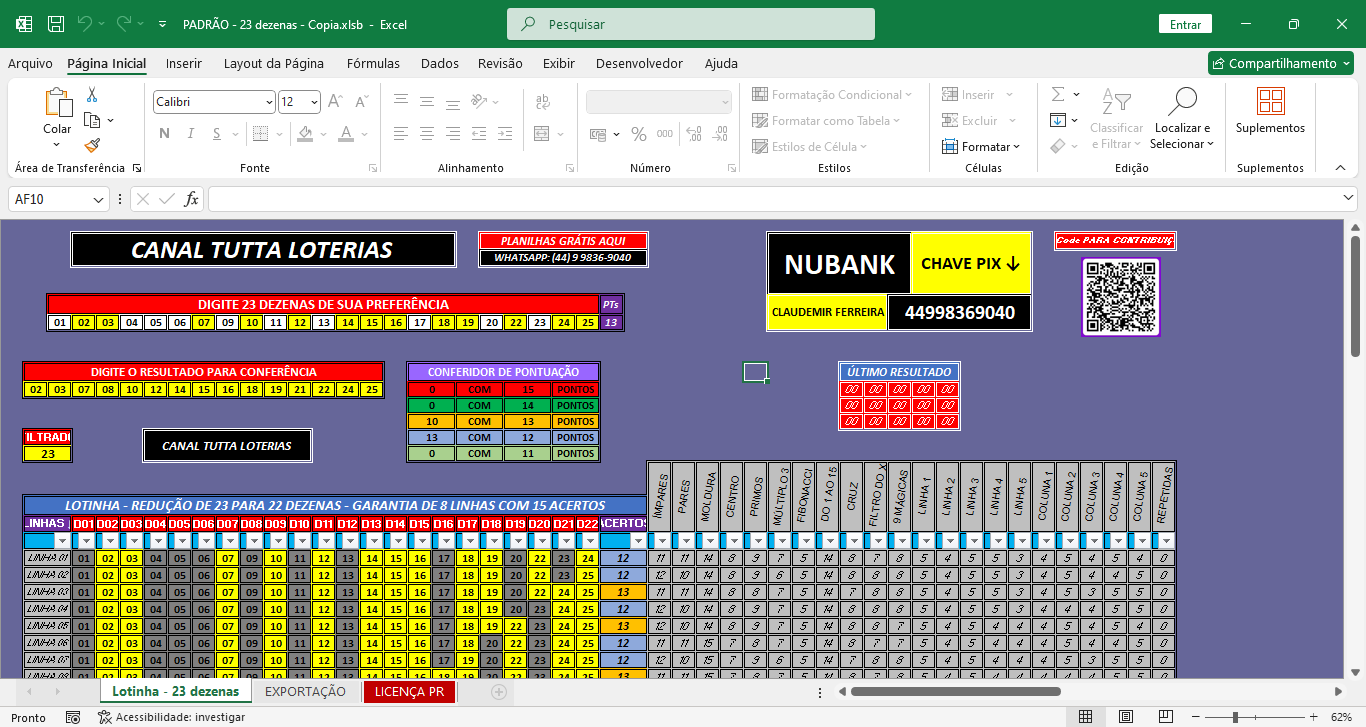Increase decimal places
Image resolution: width=1366 pixels, height=727 pixels.
(694, 134)
